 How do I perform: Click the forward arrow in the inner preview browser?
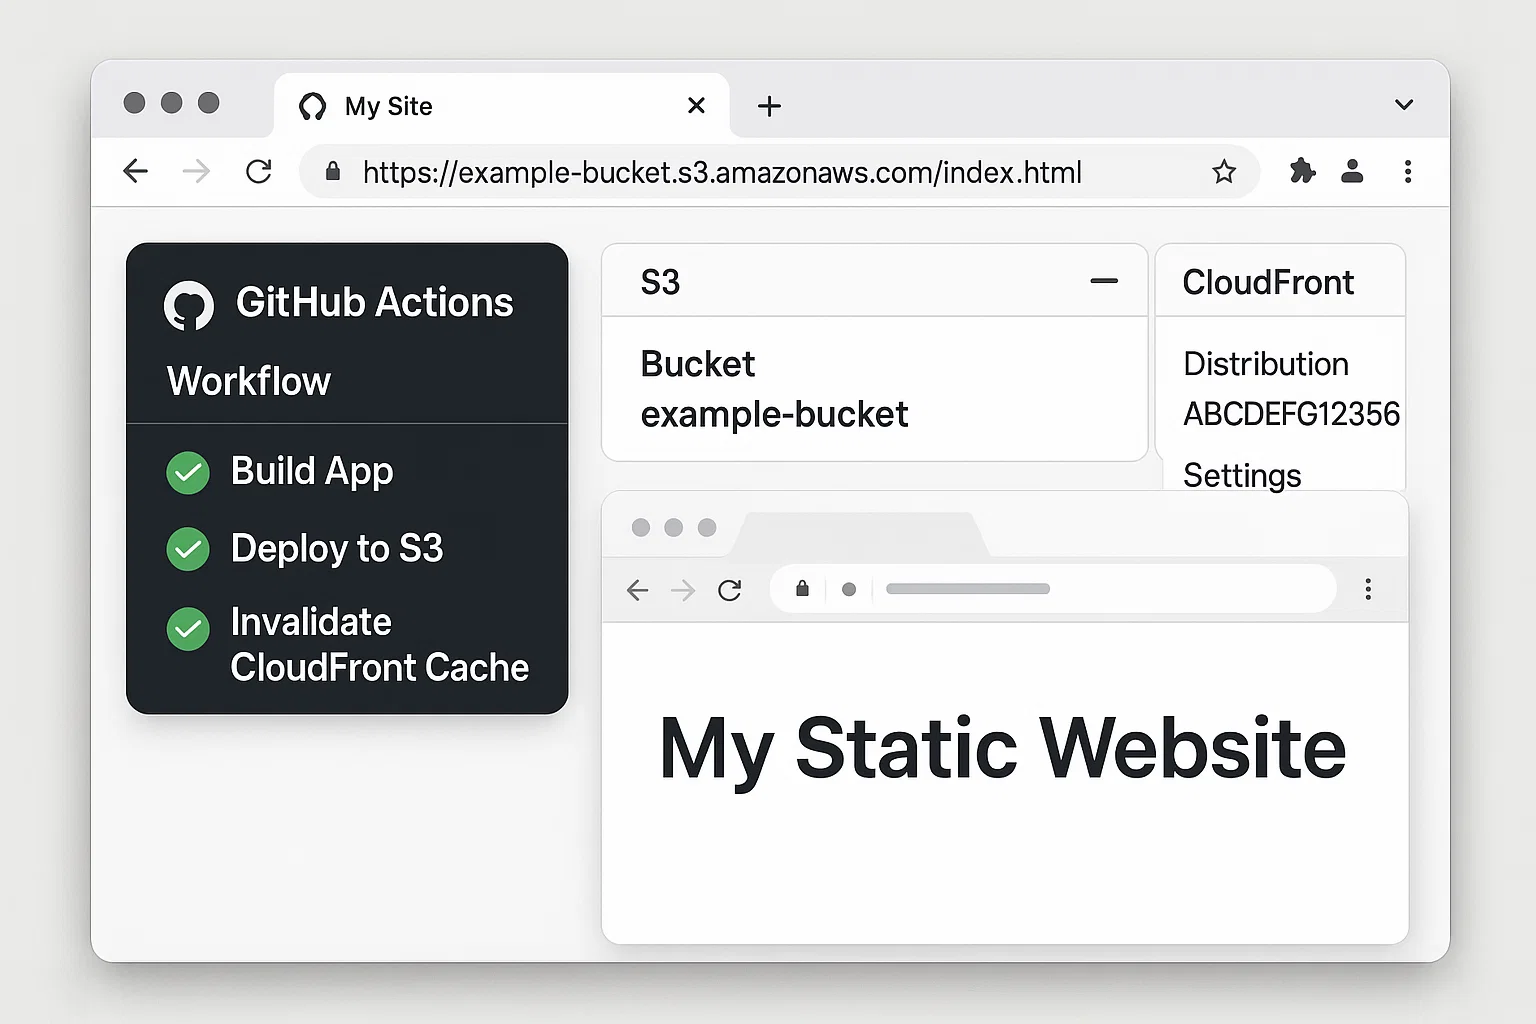point(683,590)
